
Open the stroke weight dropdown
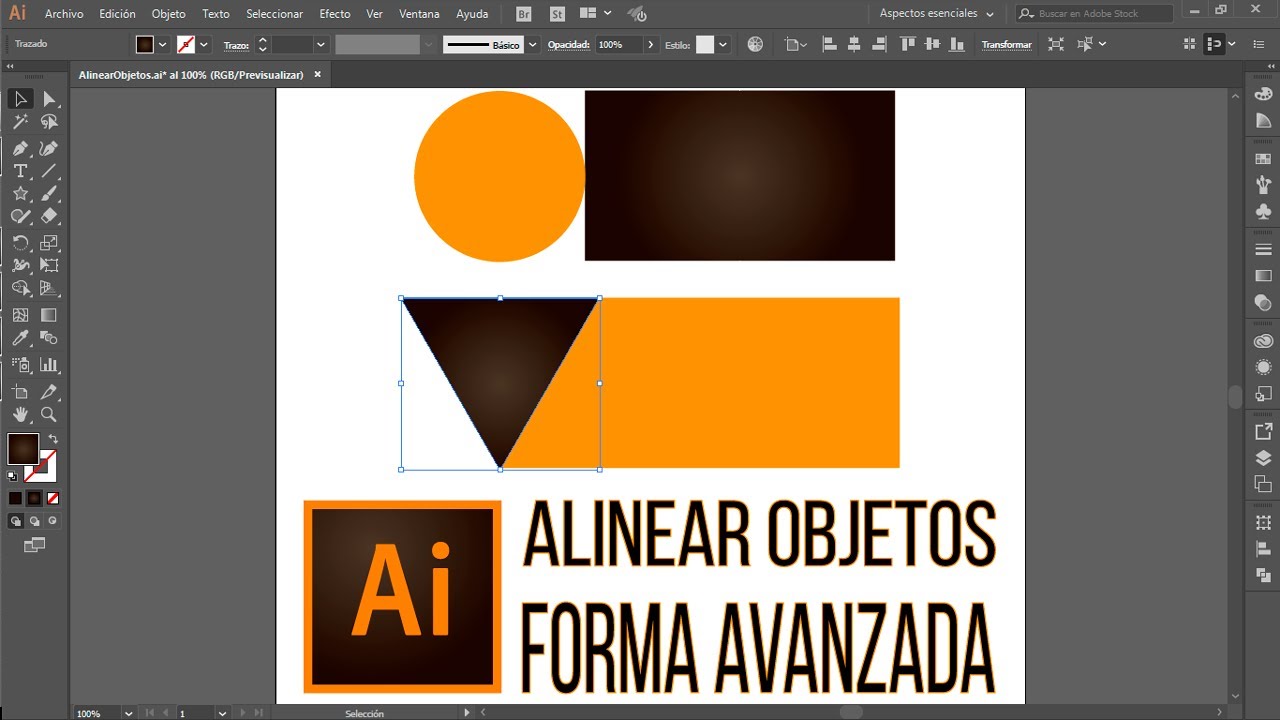click(321, 44)
